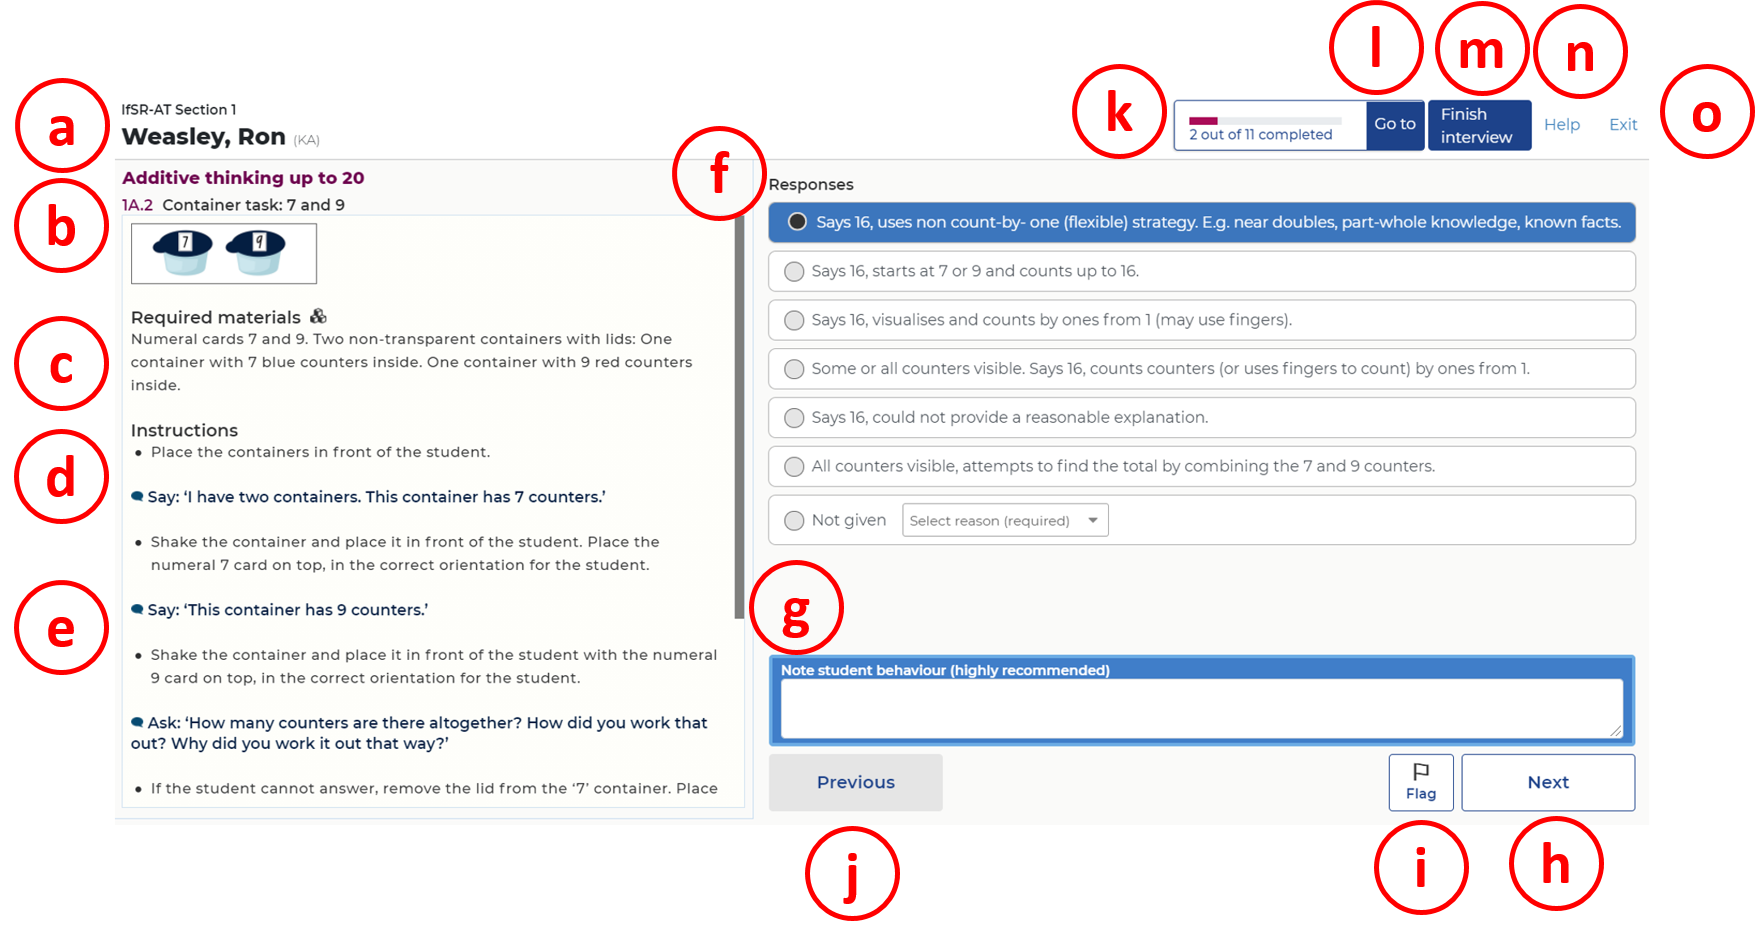
Task: Return to the Previous question
Action: point(855,782)
